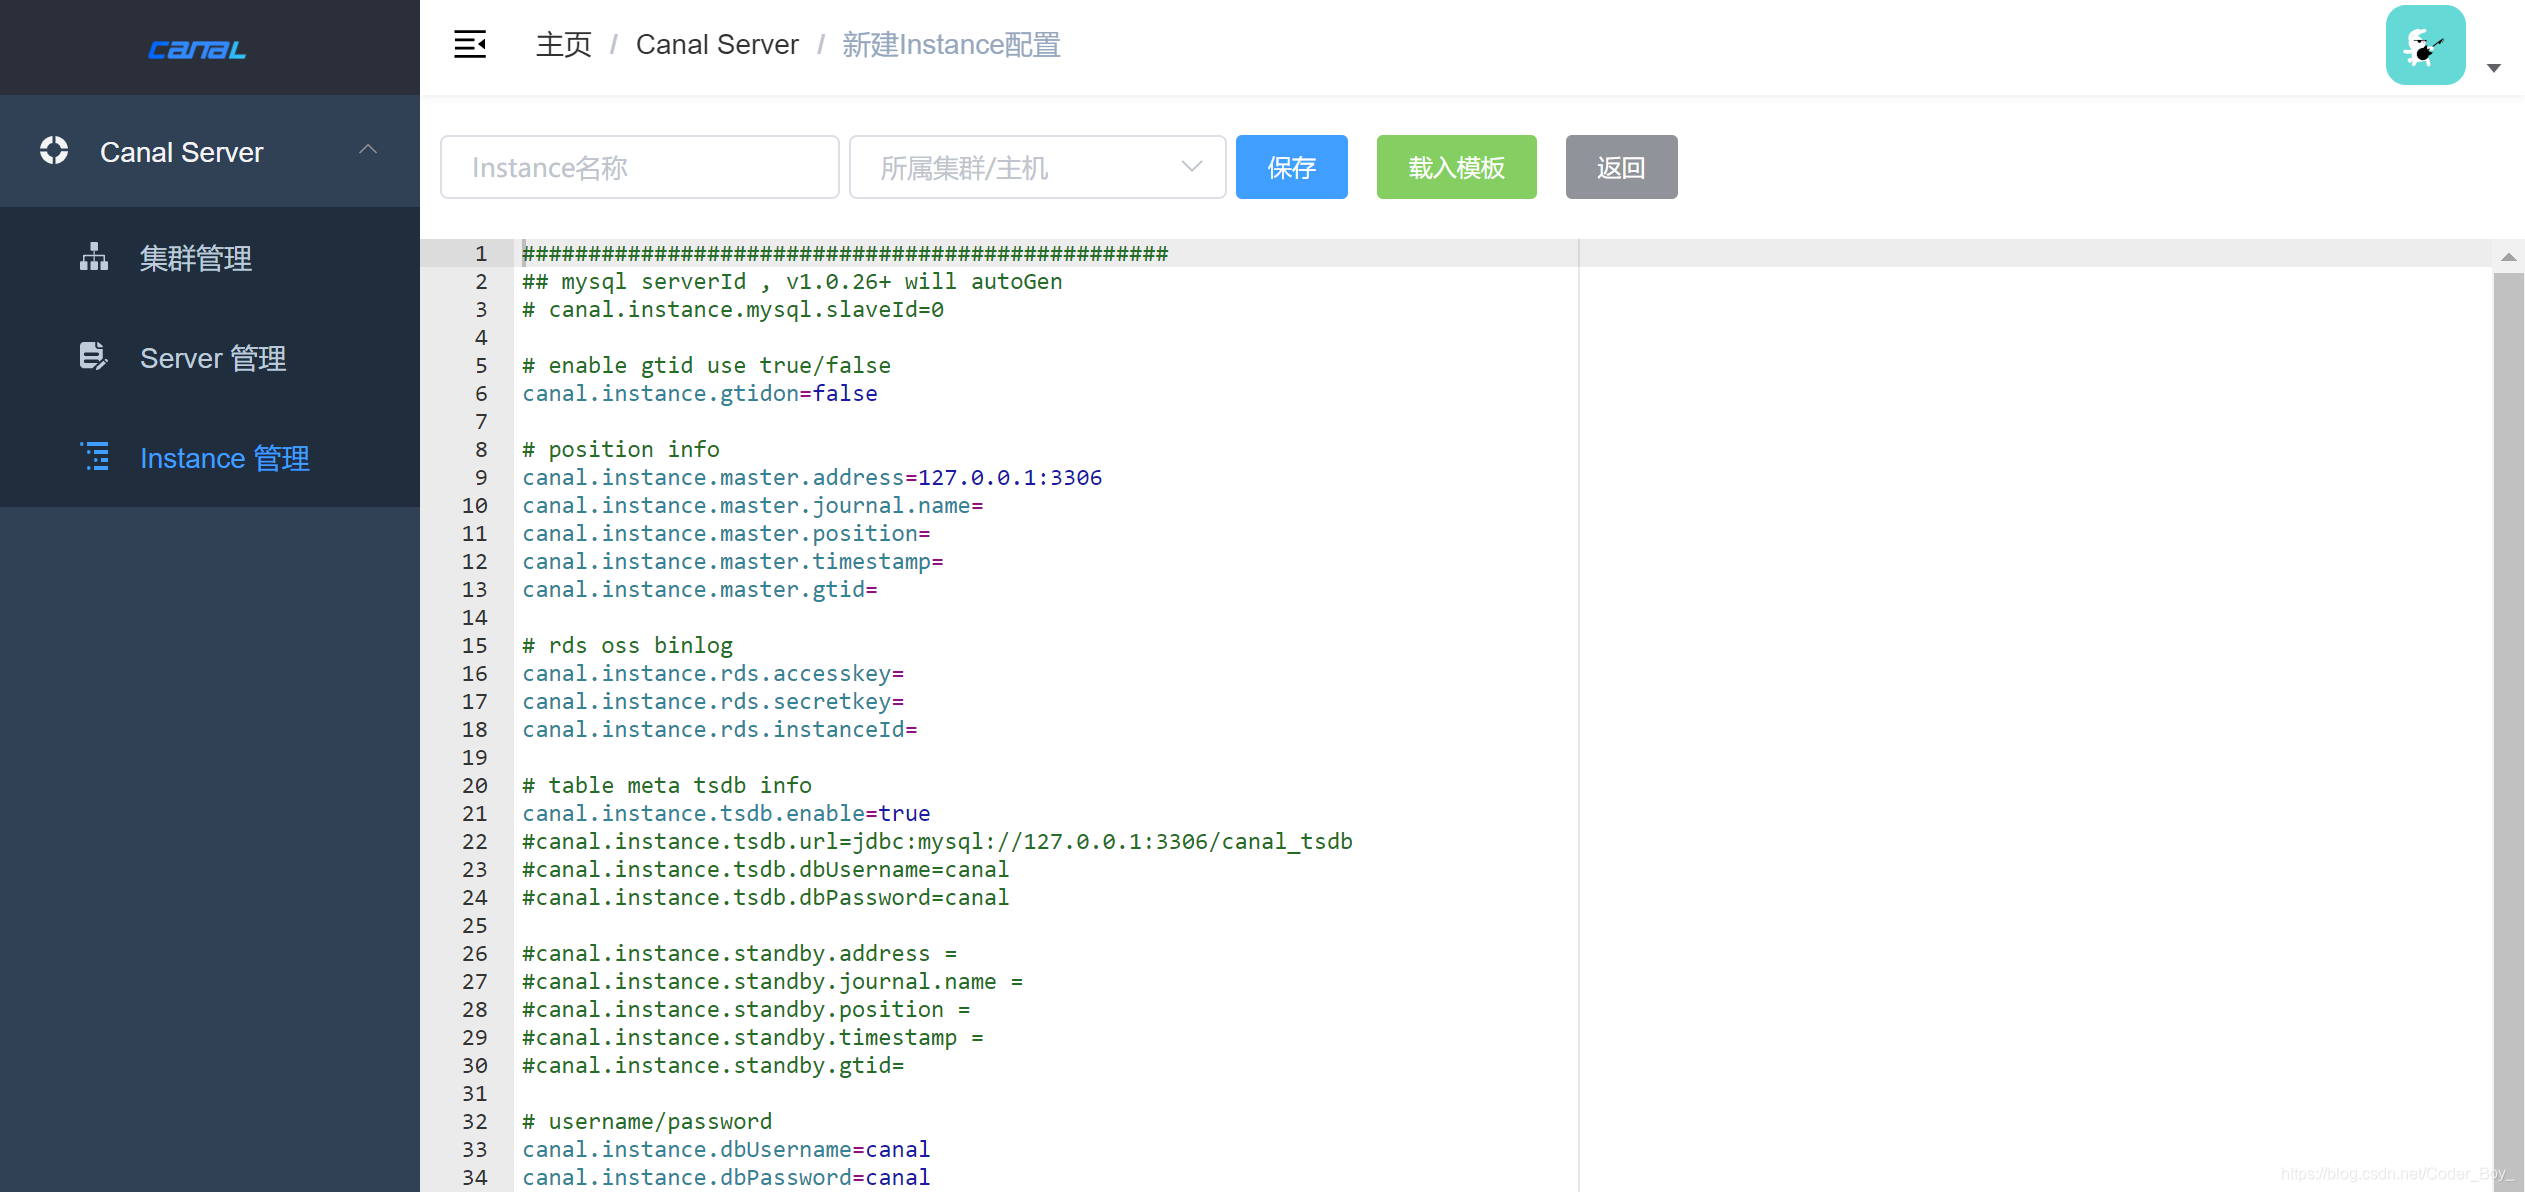Click the 'canal.instance.rds.accesskey=' line
The image size is (2525, 1192).
(x=713, y=673)
